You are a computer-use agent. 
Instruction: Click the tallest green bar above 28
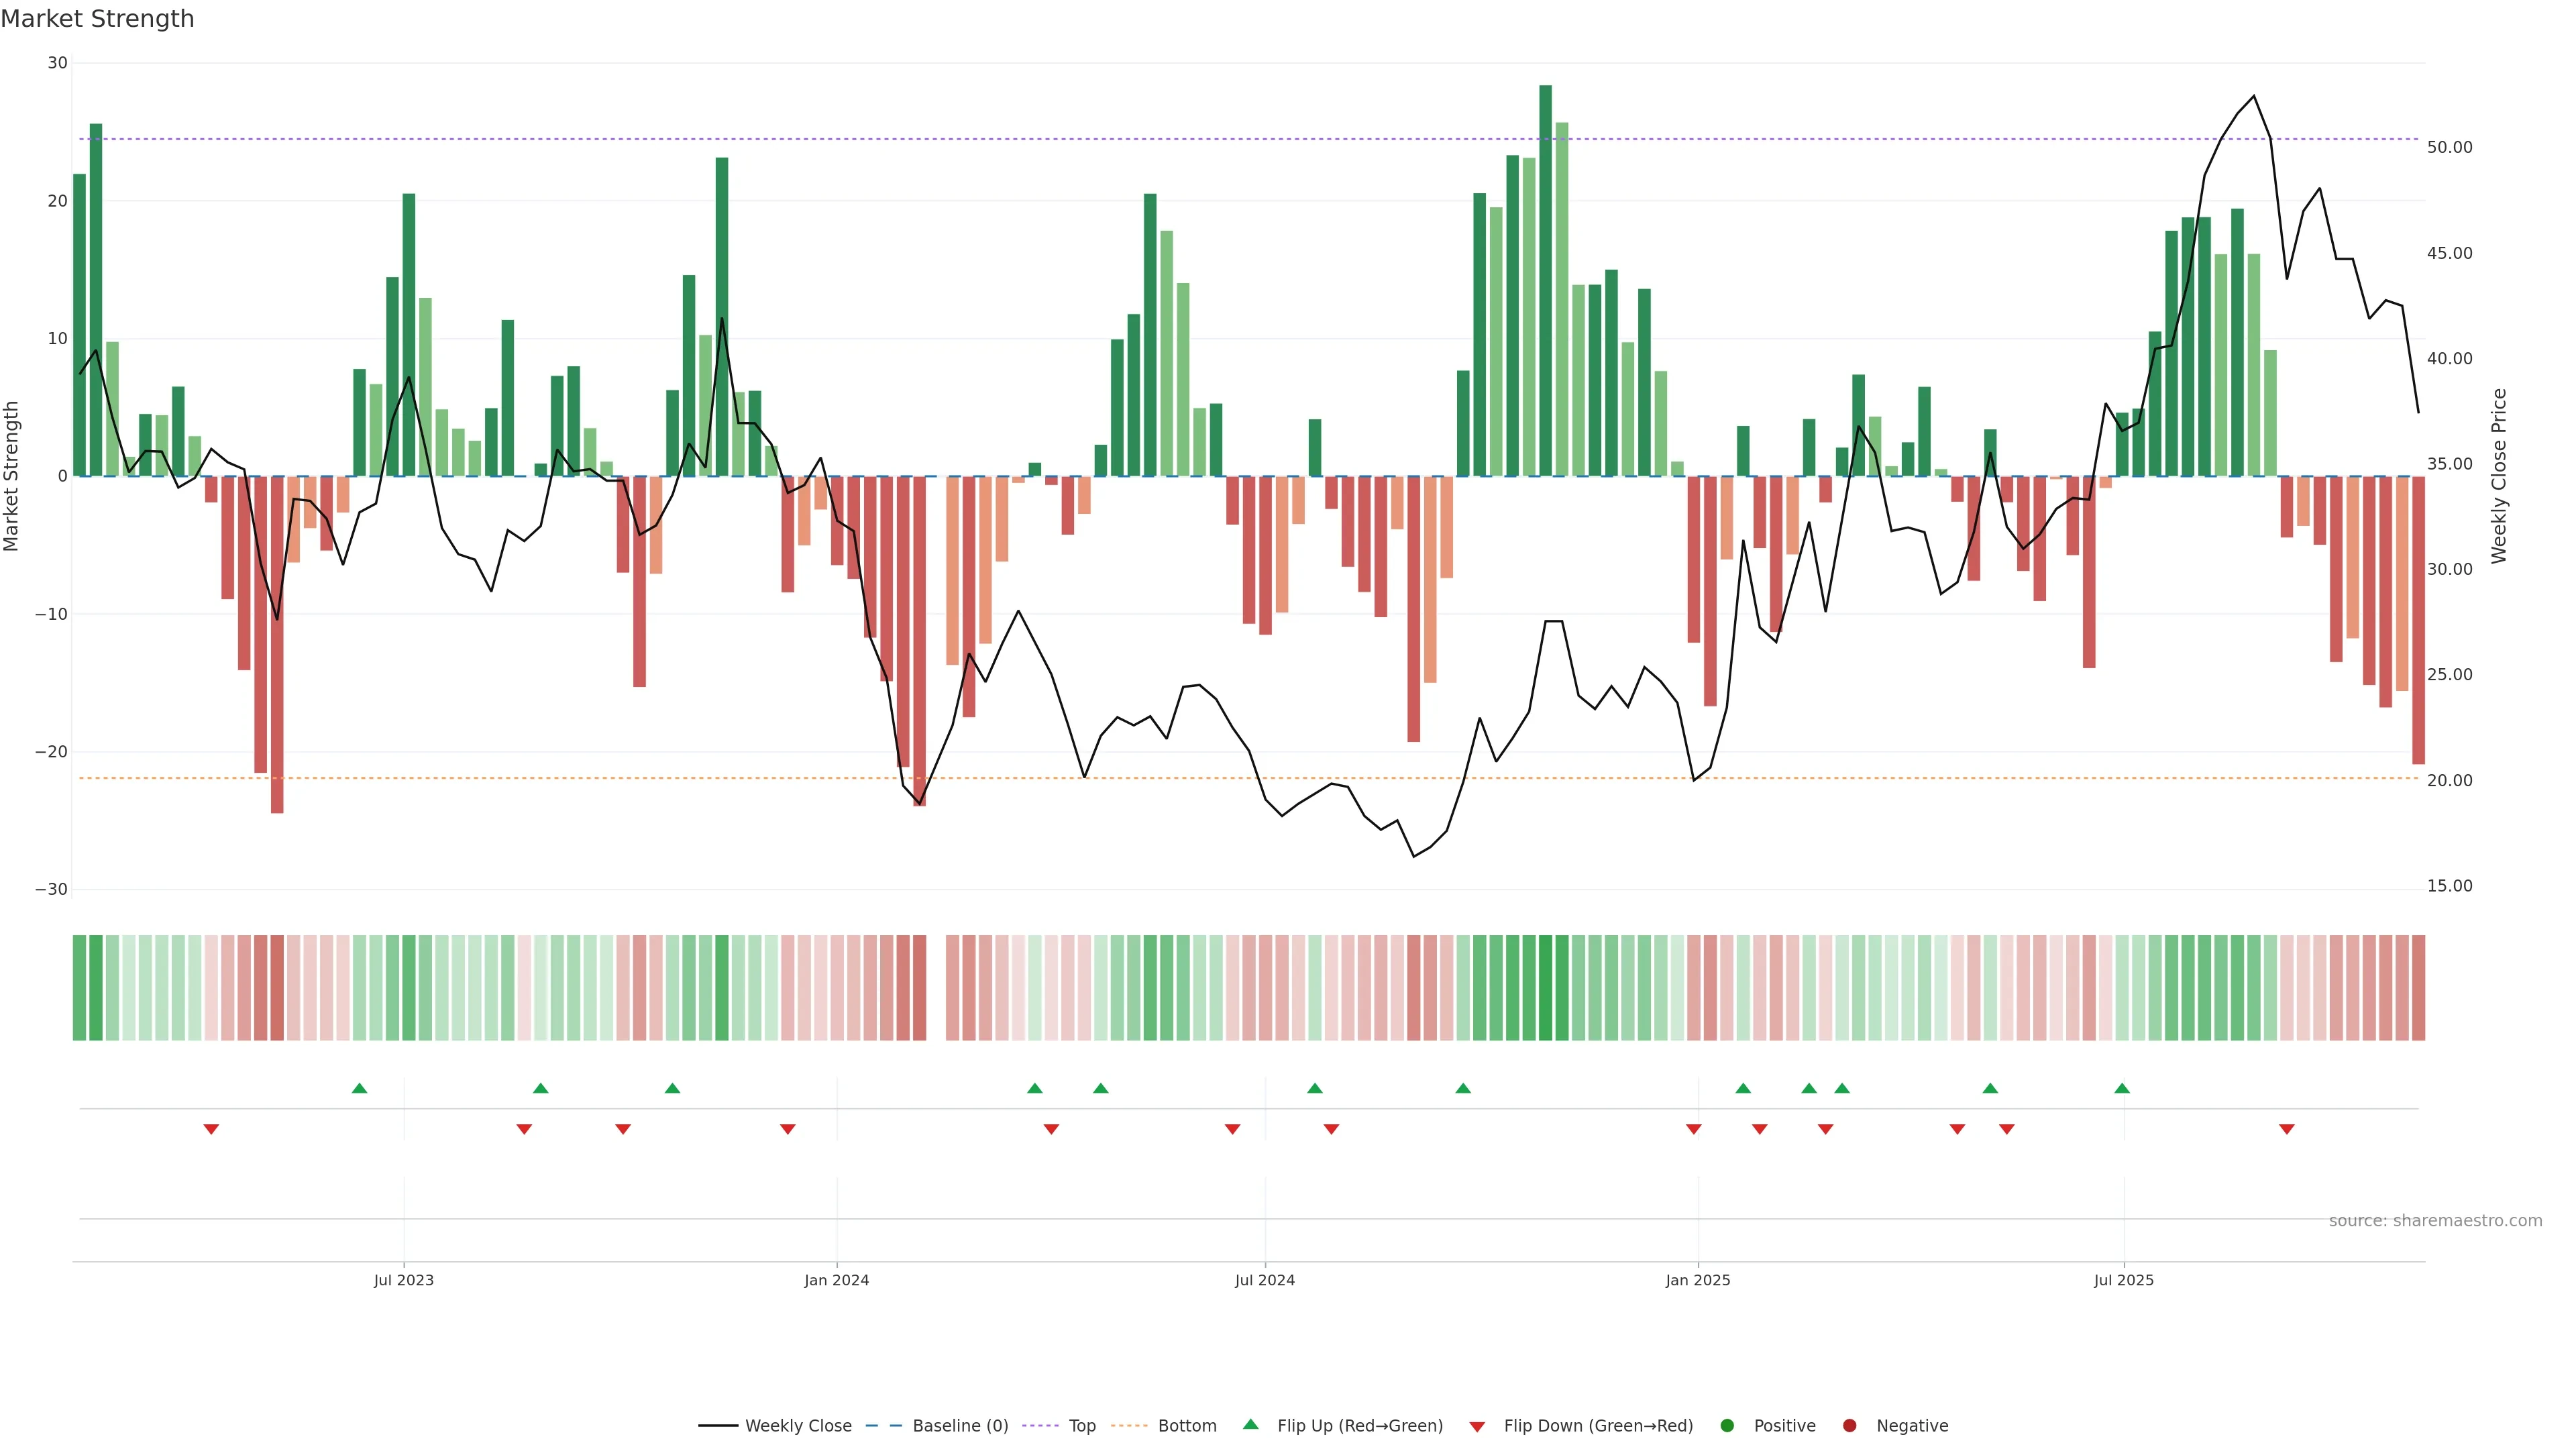coord(1545,280)
